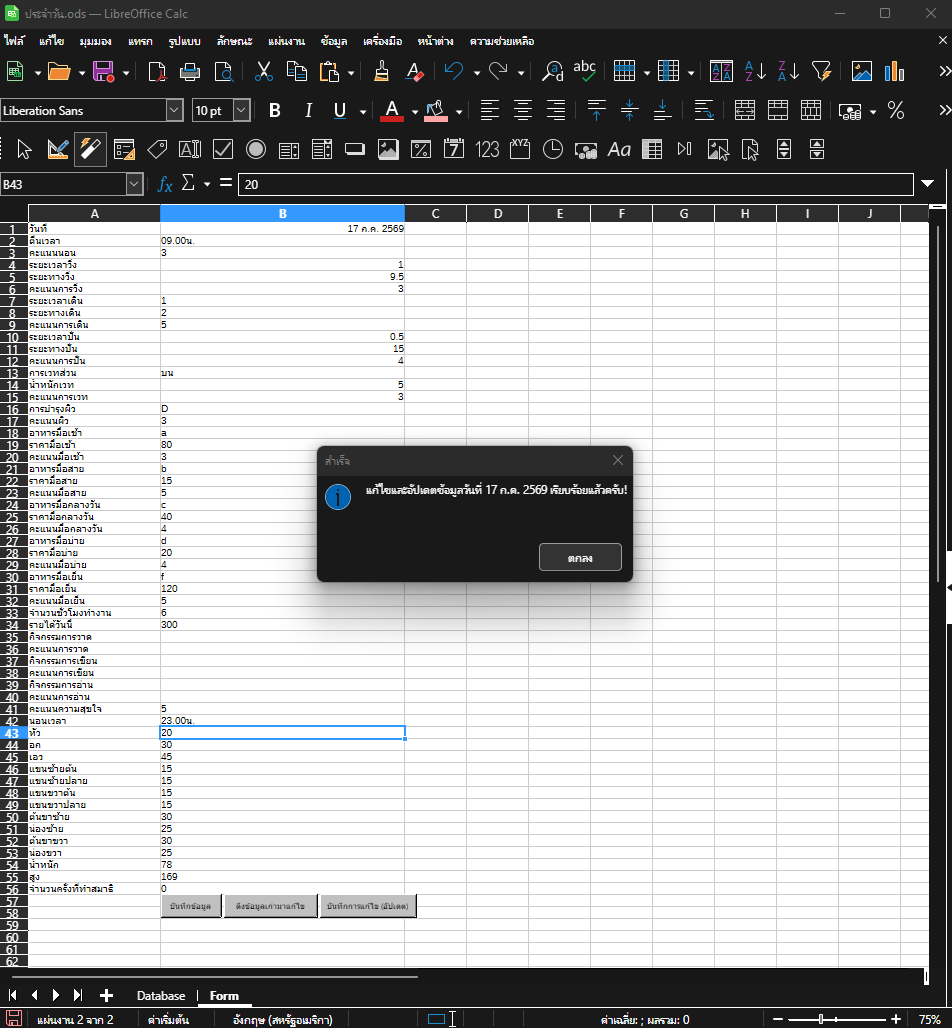Click the AutoFilter funnel icon
This screenshot has width=952, height=1028.
point(822,71)
